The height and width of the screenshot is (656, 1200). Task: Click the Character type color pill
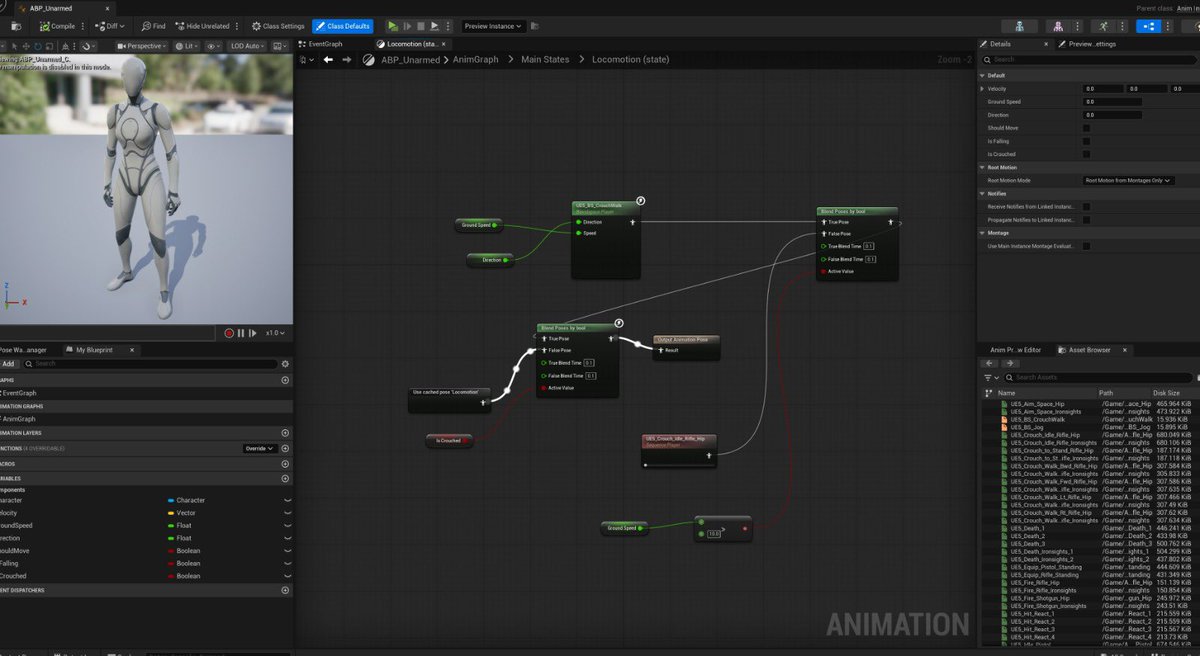tap(170, 500)
